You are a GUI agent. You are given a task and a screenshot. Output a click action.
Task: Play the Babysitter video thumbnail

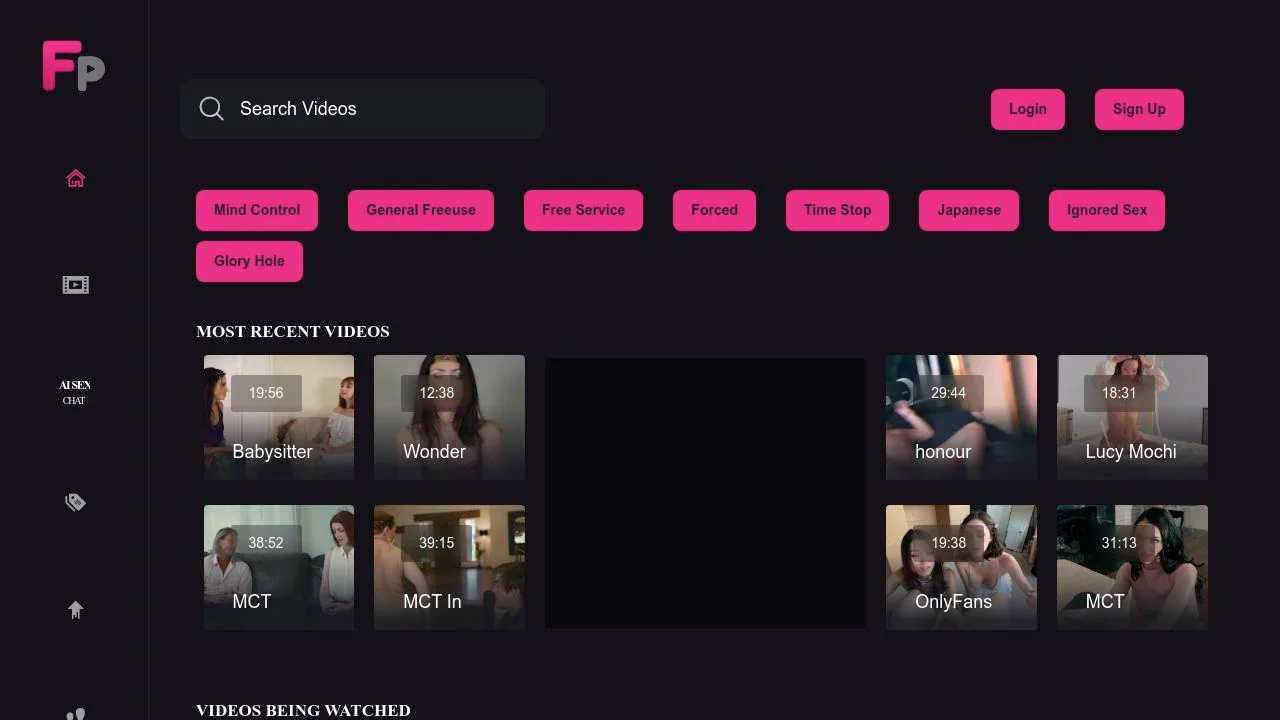click(x=278, y=417)
